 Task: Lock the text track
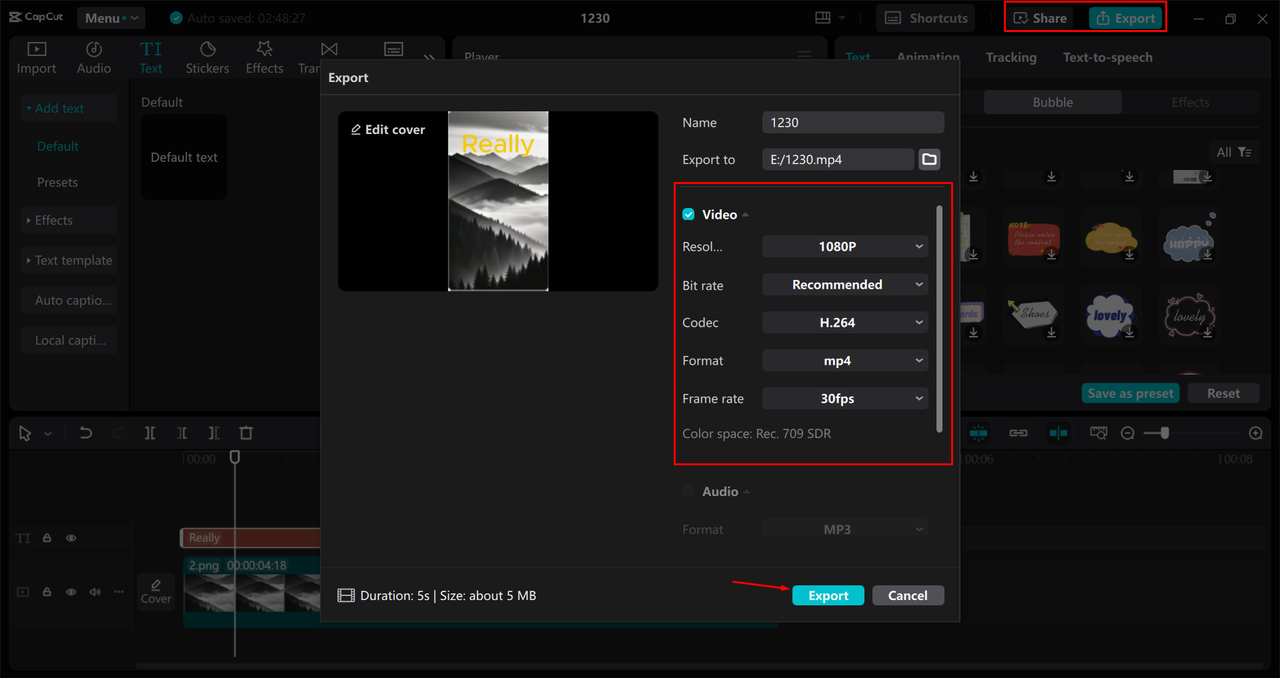(47, 538)
